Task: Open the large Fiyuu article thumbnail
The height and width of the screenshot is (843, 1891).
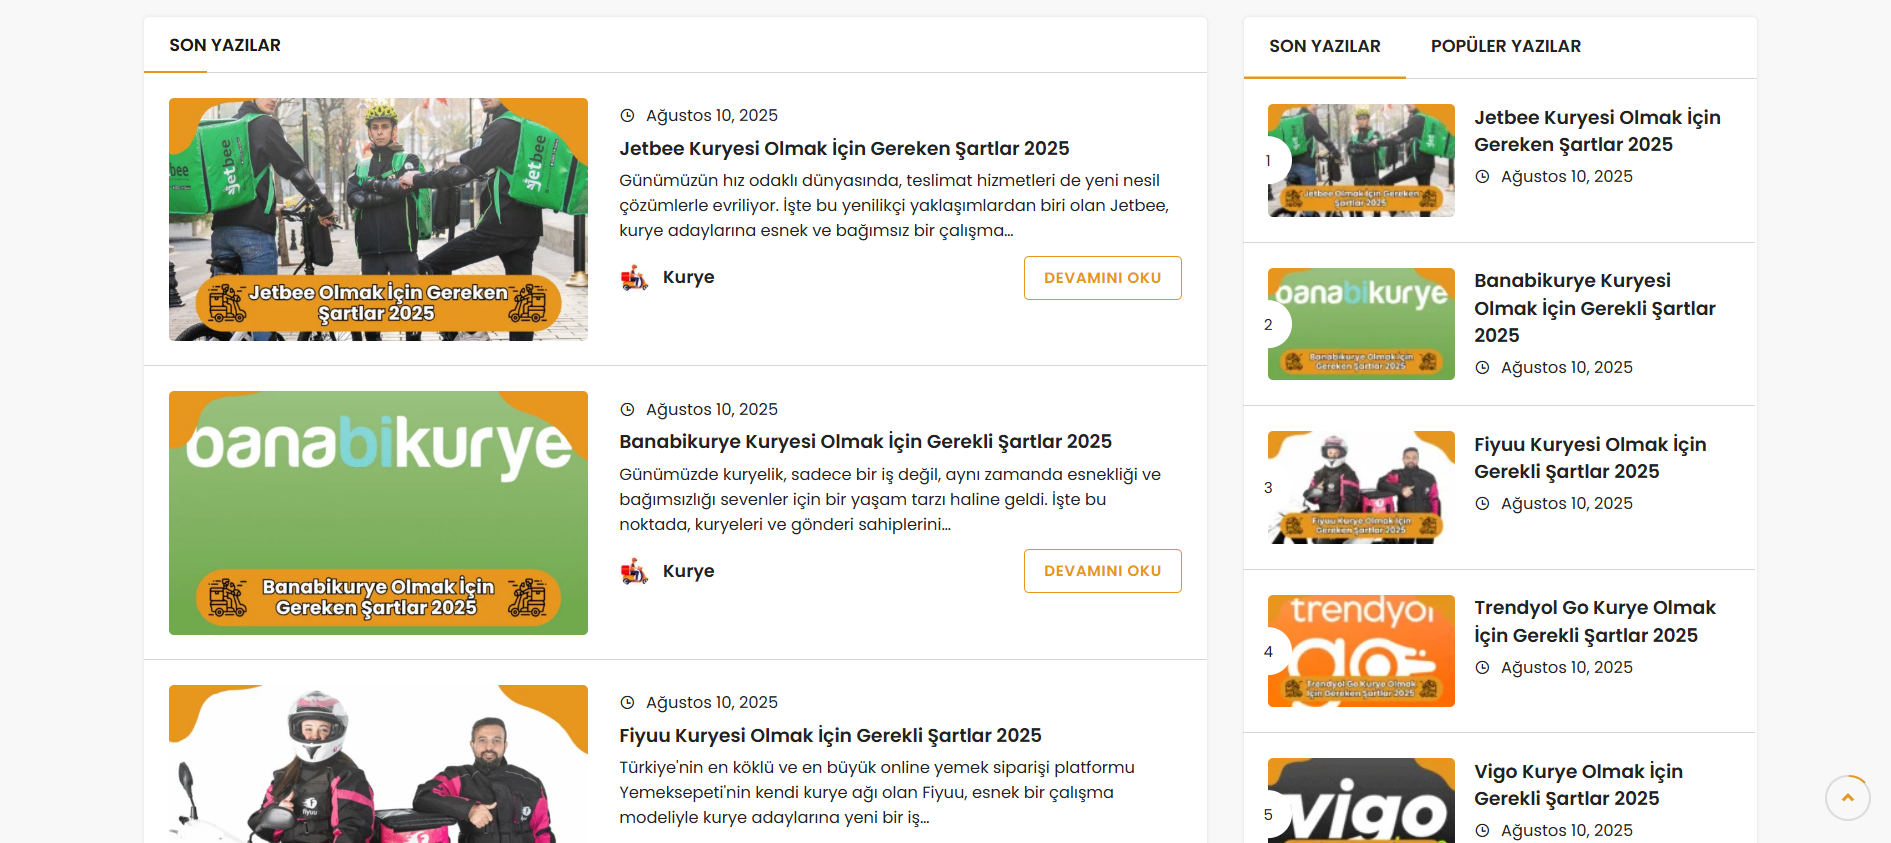Action: (378, 764)
